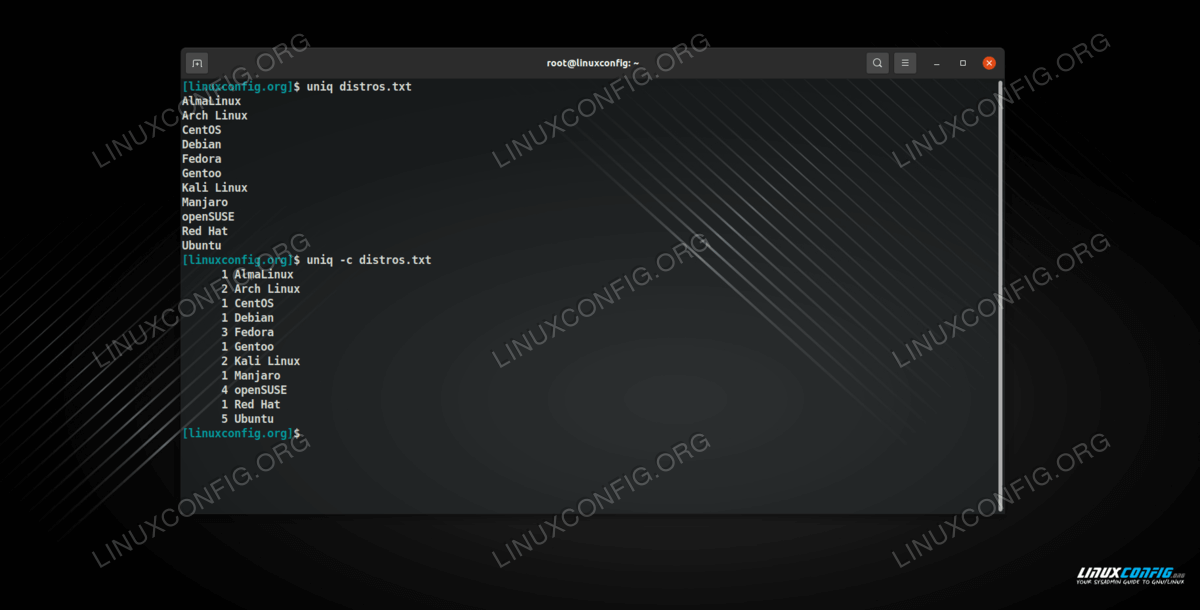Screen dimensions: 1200x610
Task: Close the terminal window
Action: click(x=989, y=63)
